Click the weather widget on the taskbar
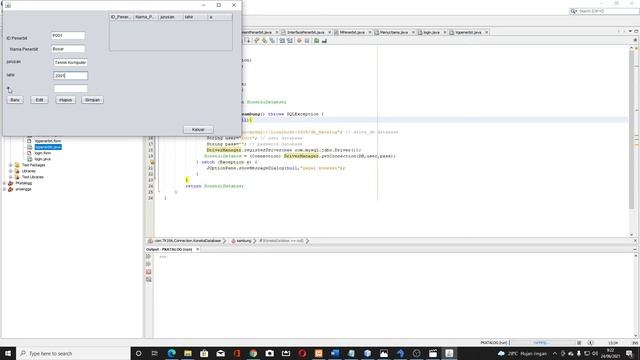Image resolution: width=640 pixels, height=360 pixels. click(523, 353)
